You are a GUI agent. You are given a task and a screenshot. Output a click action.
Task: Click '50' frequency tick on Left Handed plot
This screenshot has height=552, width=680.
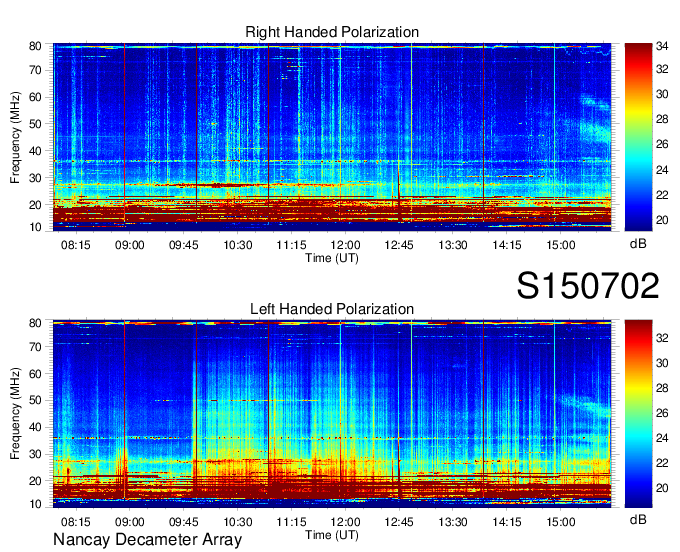pyautogui.click(x=35, y=400)
